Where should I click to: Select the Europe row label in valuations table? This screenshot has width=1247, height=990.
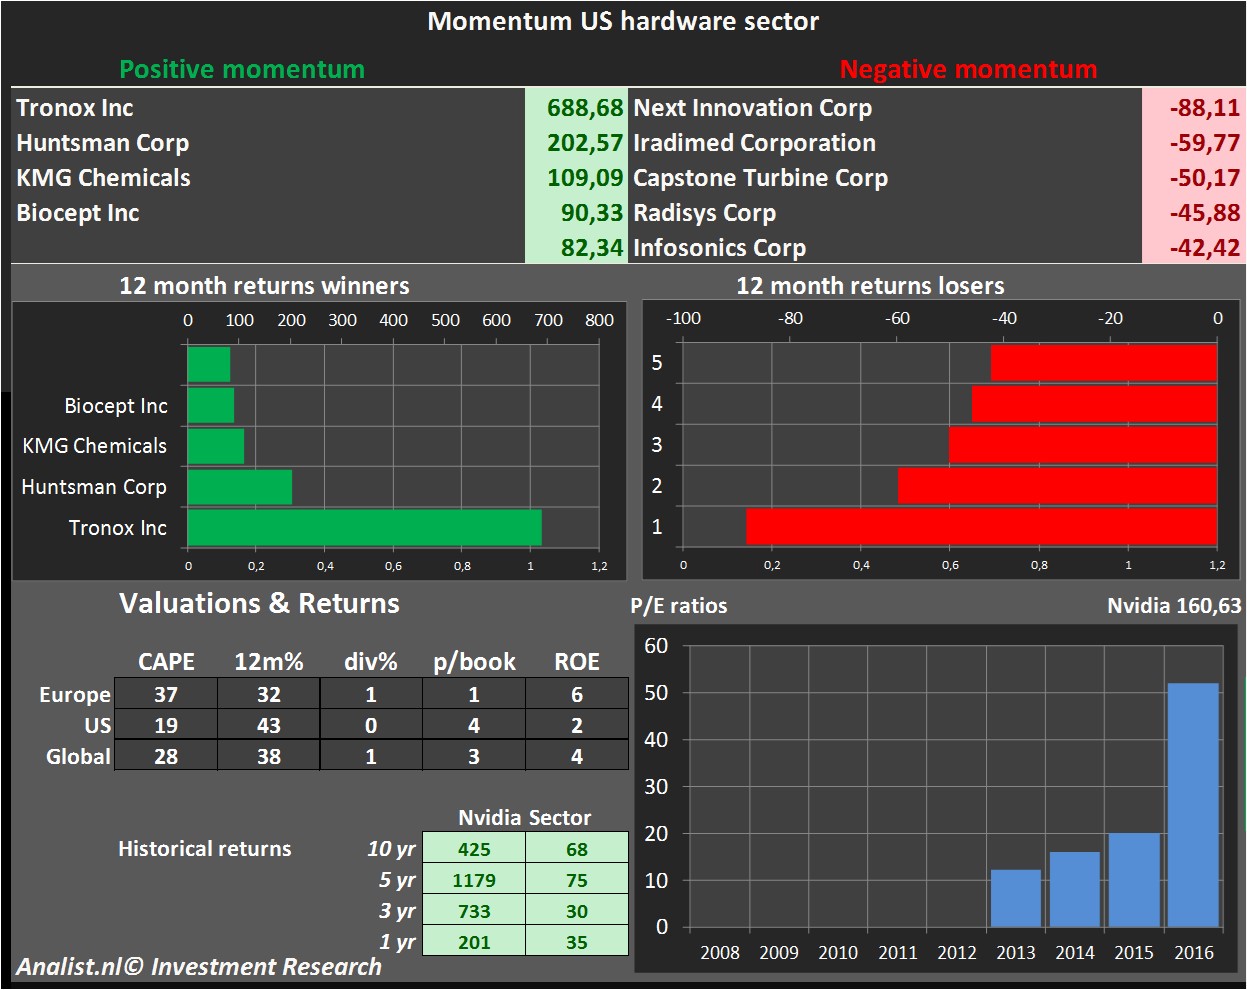click(x=75, y=695)
